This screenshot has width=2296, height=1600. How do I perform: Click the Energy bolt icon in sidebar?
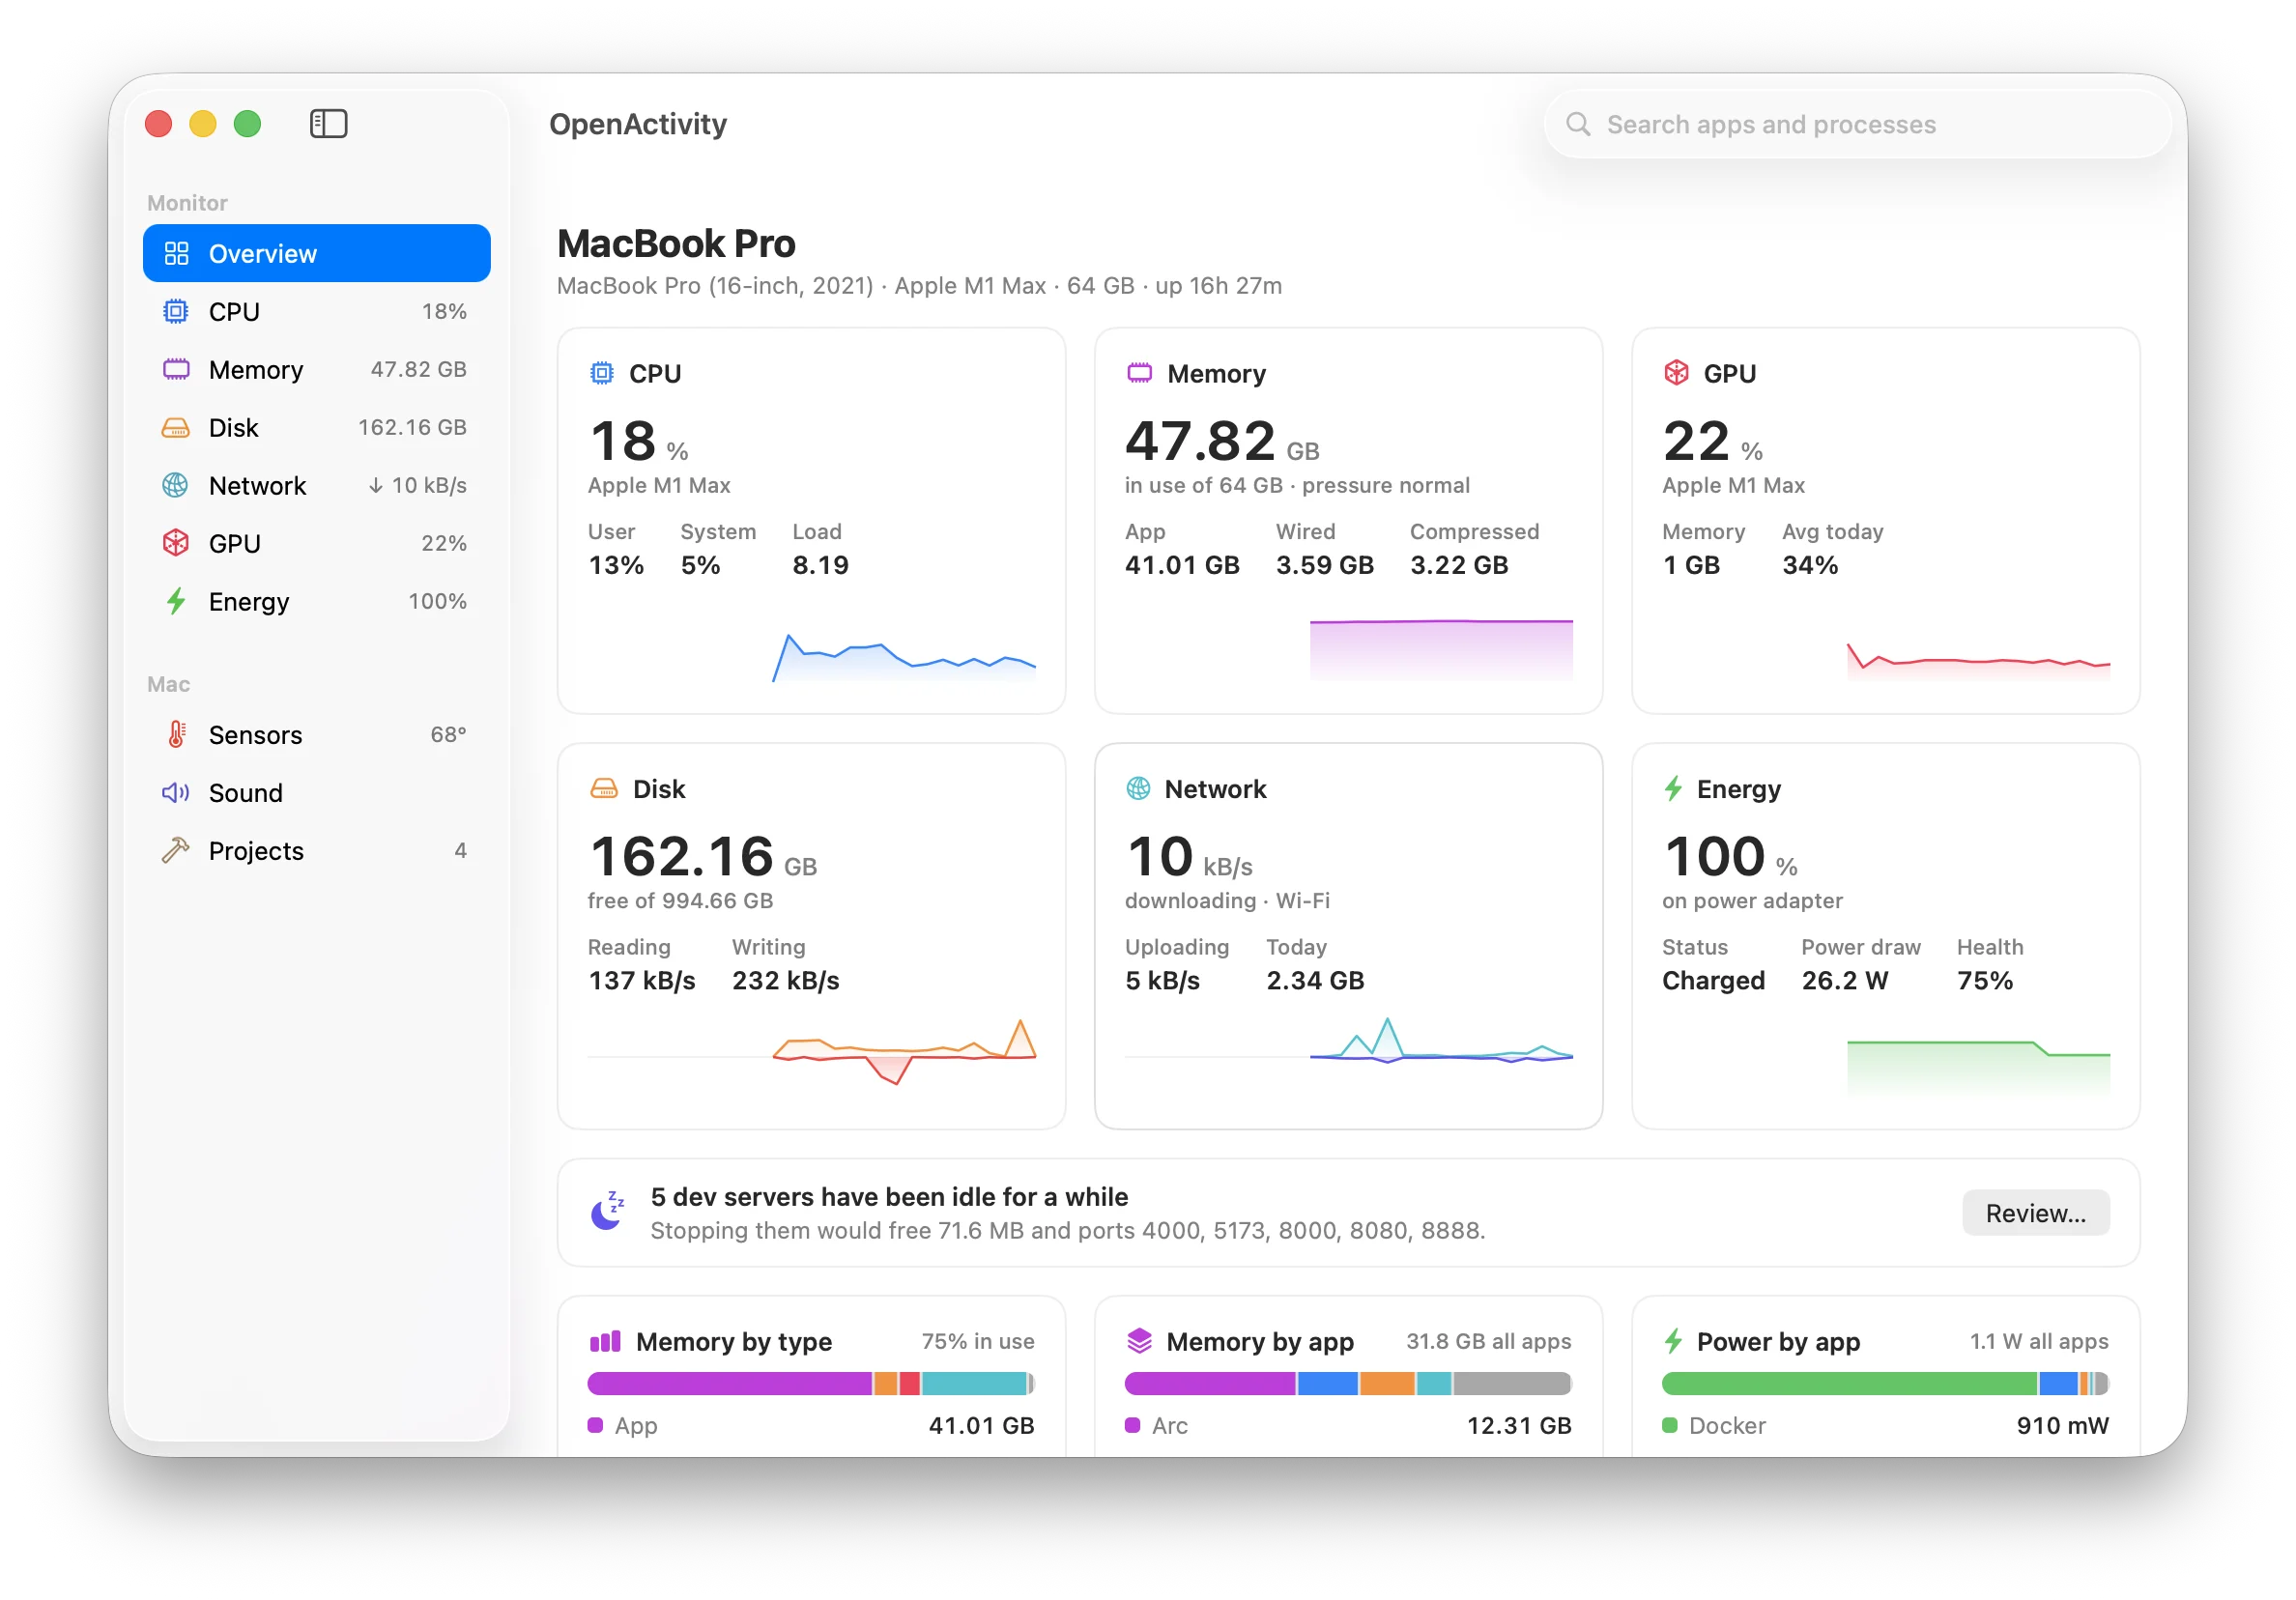175,601
